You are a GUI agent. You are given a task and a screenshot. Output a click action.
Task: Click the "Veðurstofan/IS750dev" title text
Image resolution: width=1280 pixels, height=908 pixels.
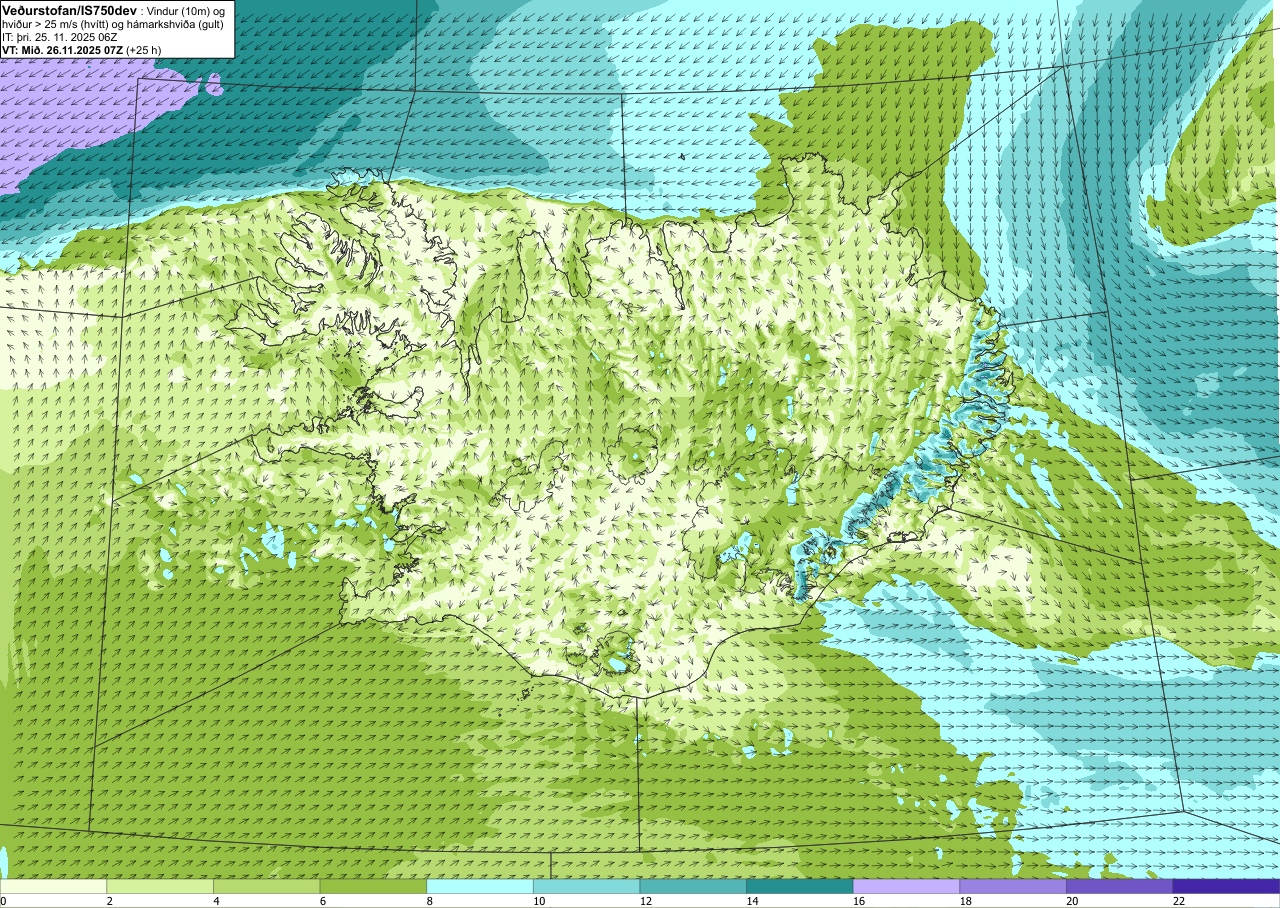point(70,10)
